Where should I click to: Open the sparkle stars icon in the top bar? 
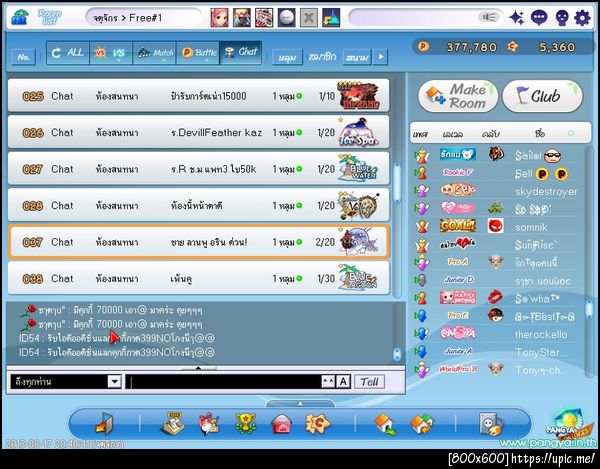tap(517, 18)
